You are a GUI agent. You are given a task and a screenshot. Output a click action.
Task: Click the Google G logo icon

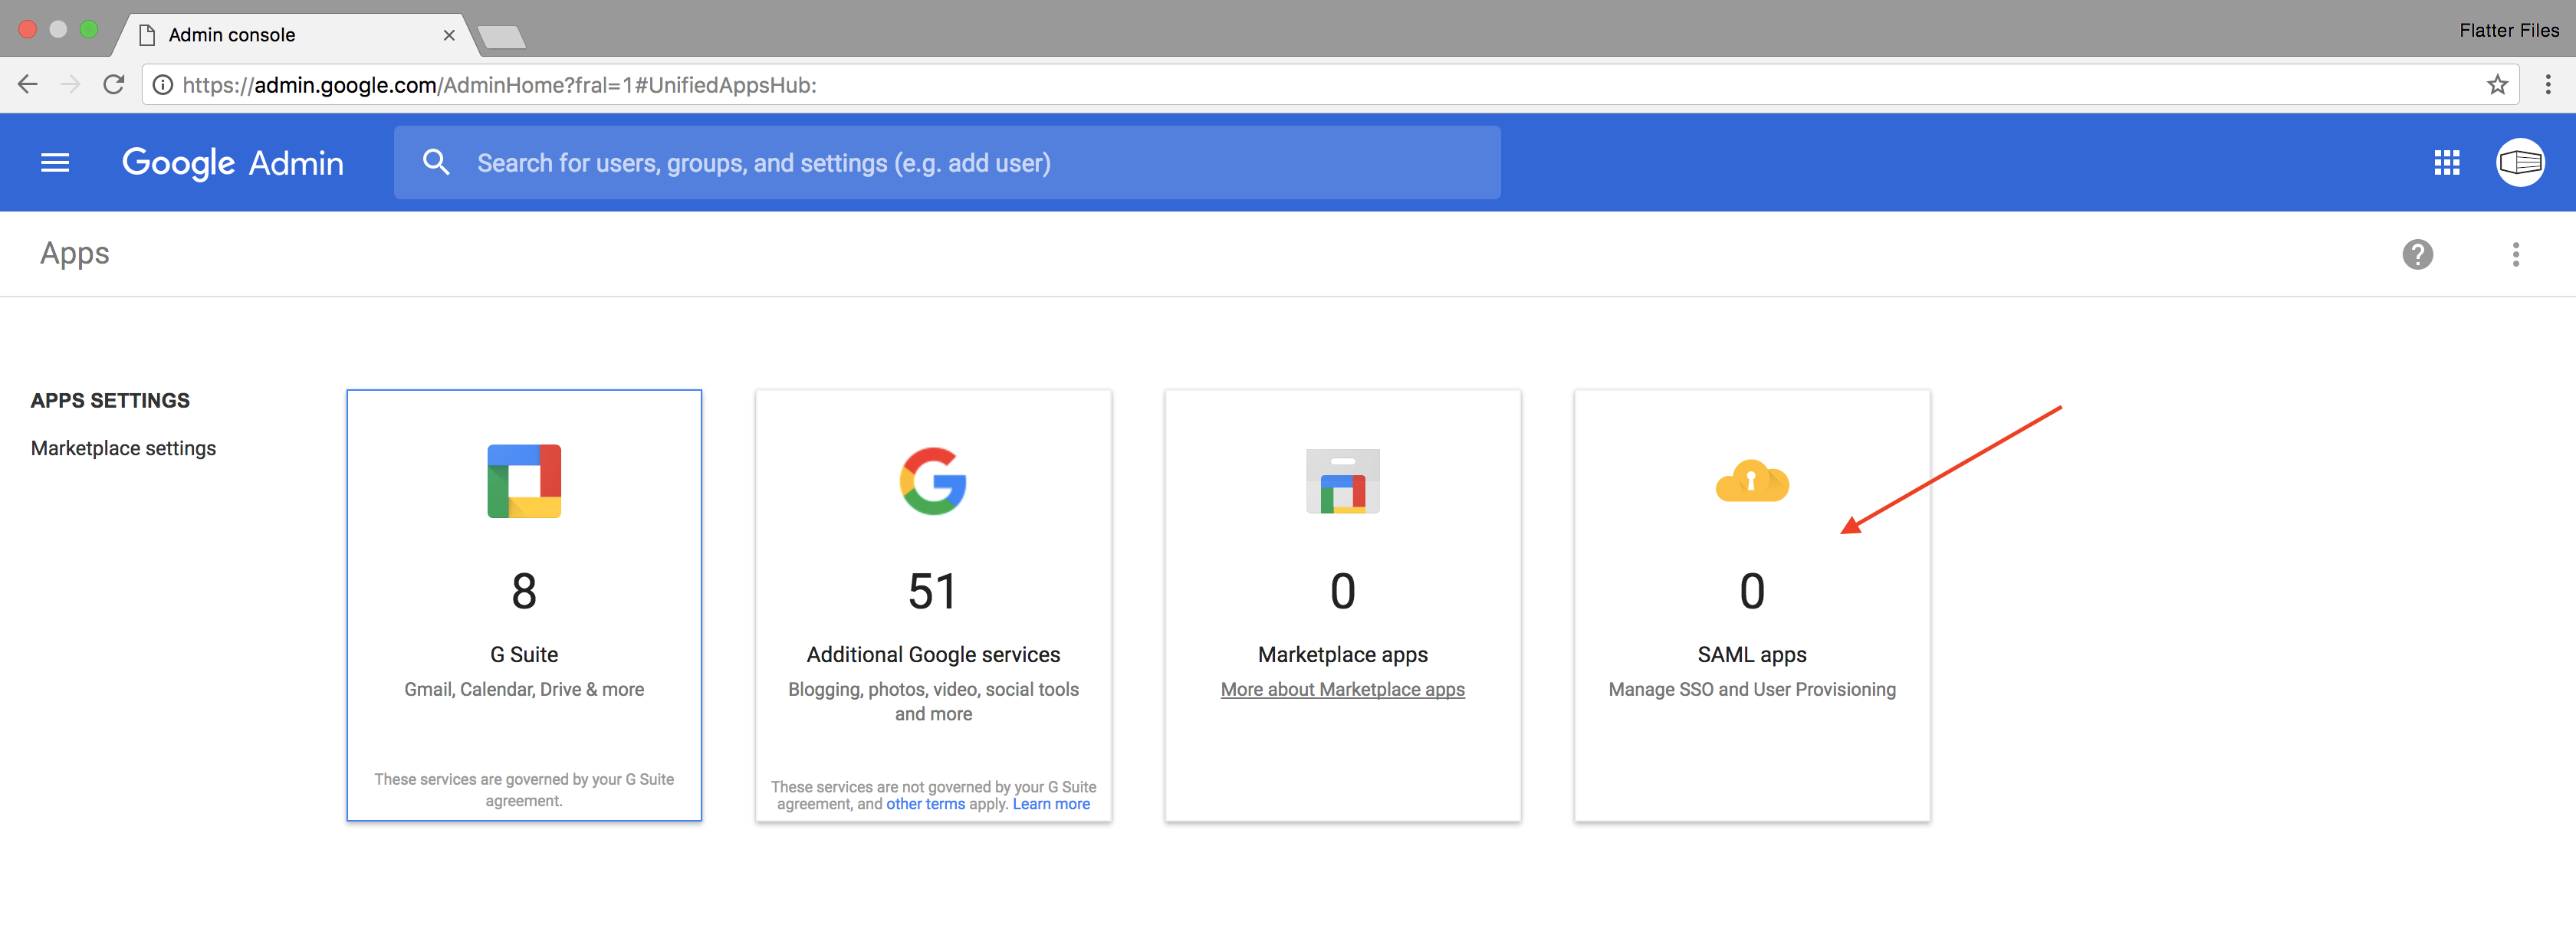click(x=933, y=481)
